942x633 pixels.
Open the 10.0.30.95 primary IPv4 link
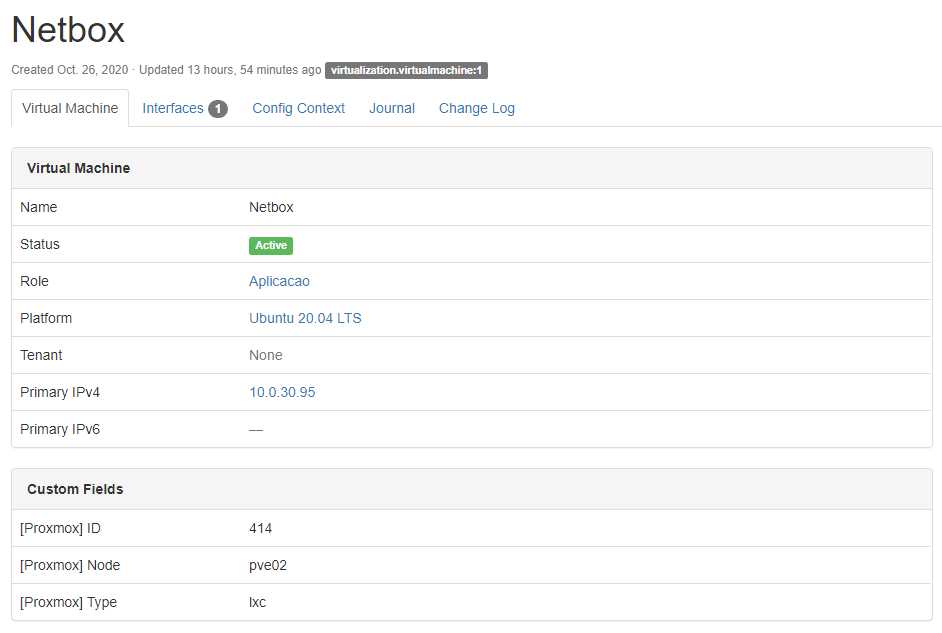[282, 392]
